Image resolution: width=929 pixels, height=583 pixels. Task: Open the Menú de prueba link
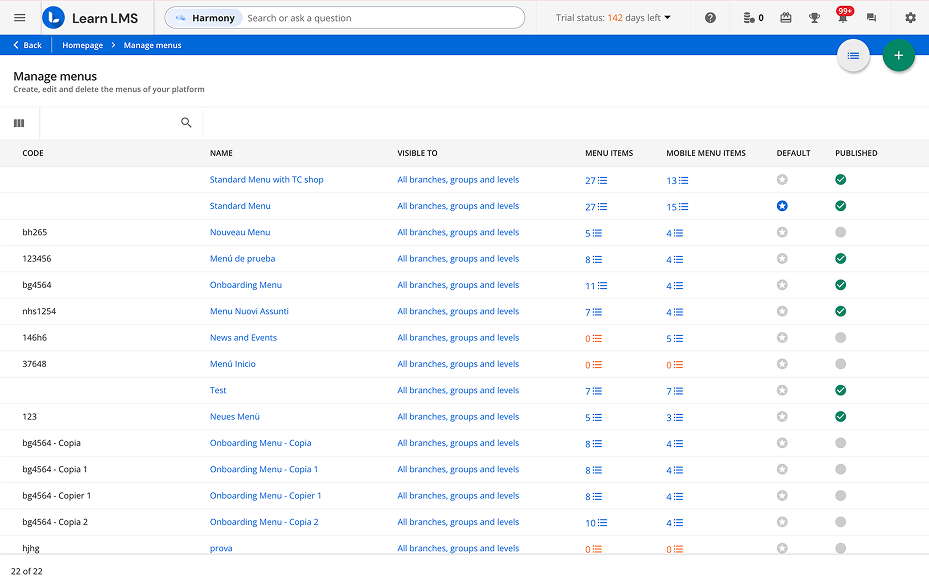pos(242,258)
